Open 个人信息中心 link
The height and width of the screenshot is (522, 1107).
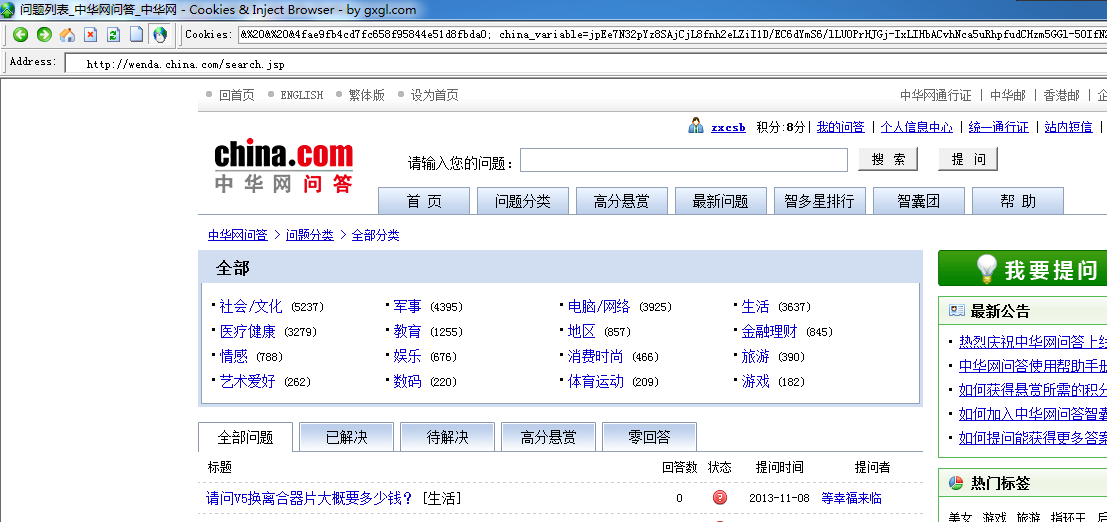click(x=916, y=126)
